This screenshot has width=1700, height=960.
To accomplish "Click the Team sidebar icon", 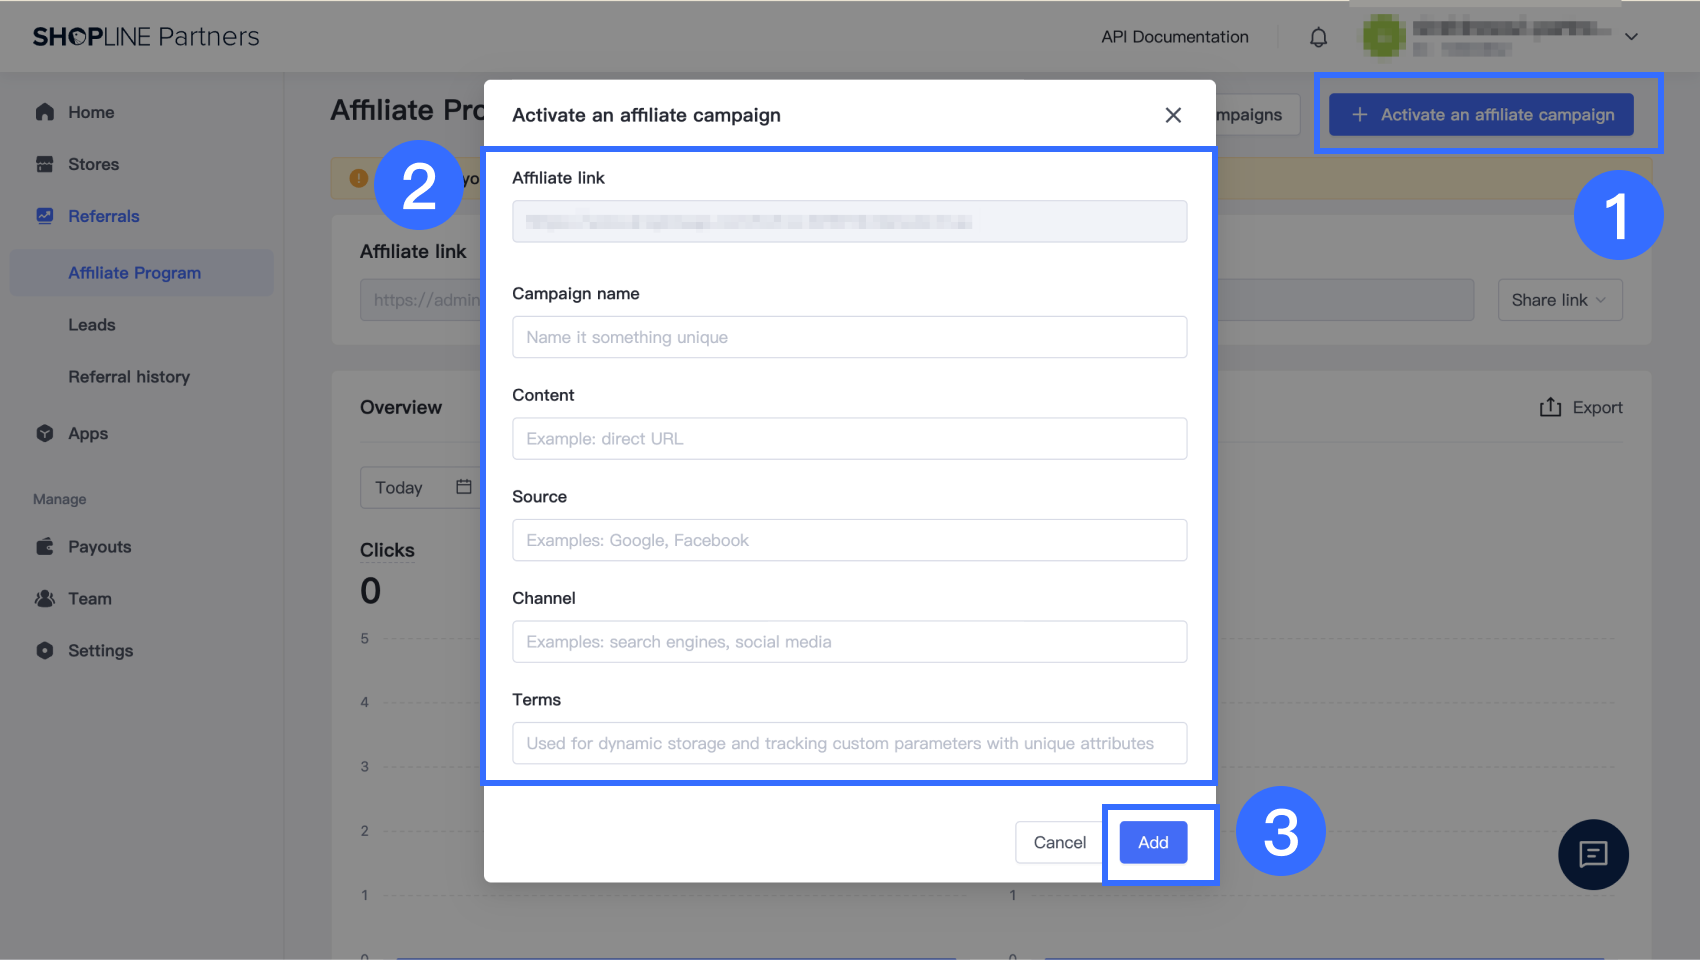I will click(x=45, y=599).
